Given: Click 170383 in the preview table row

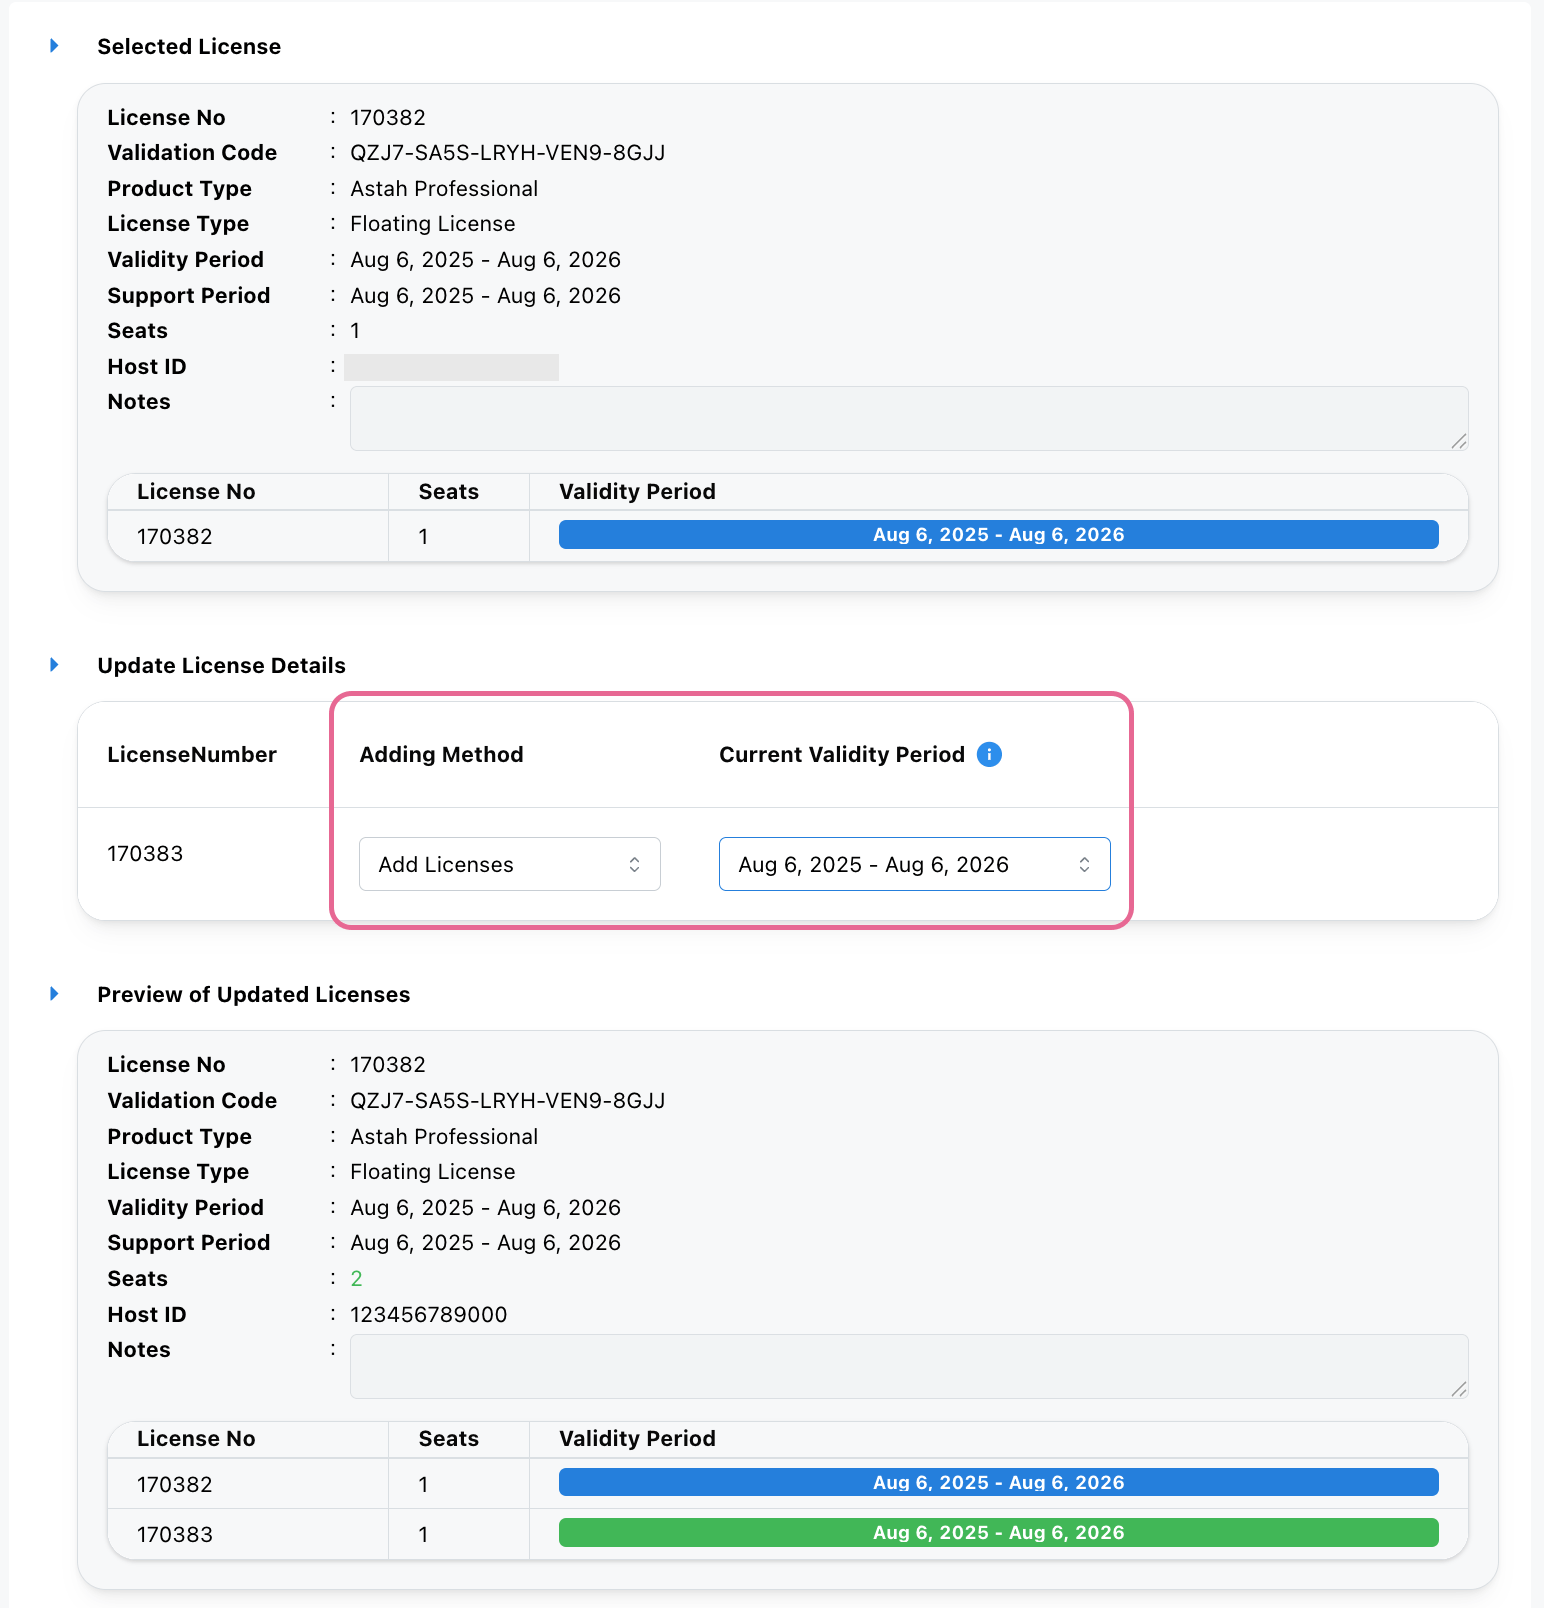Looking at the screenshot, I should click(x=175, y=1535).
